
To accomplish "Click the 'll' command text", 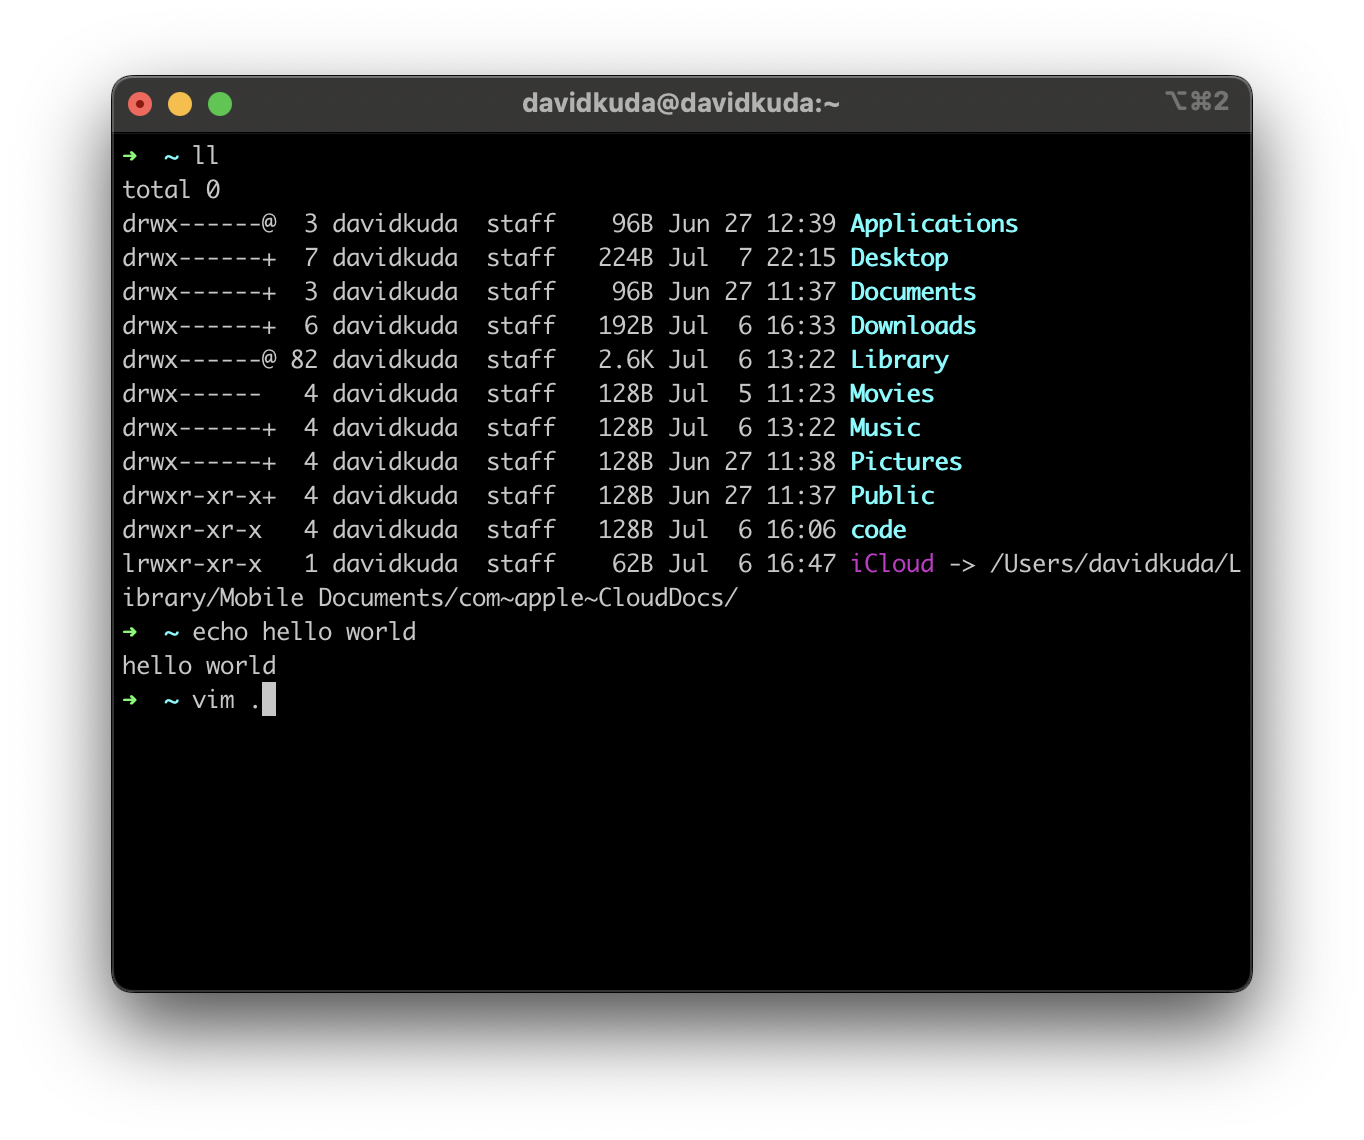I will pyautogui.click(x=205, y=156).
